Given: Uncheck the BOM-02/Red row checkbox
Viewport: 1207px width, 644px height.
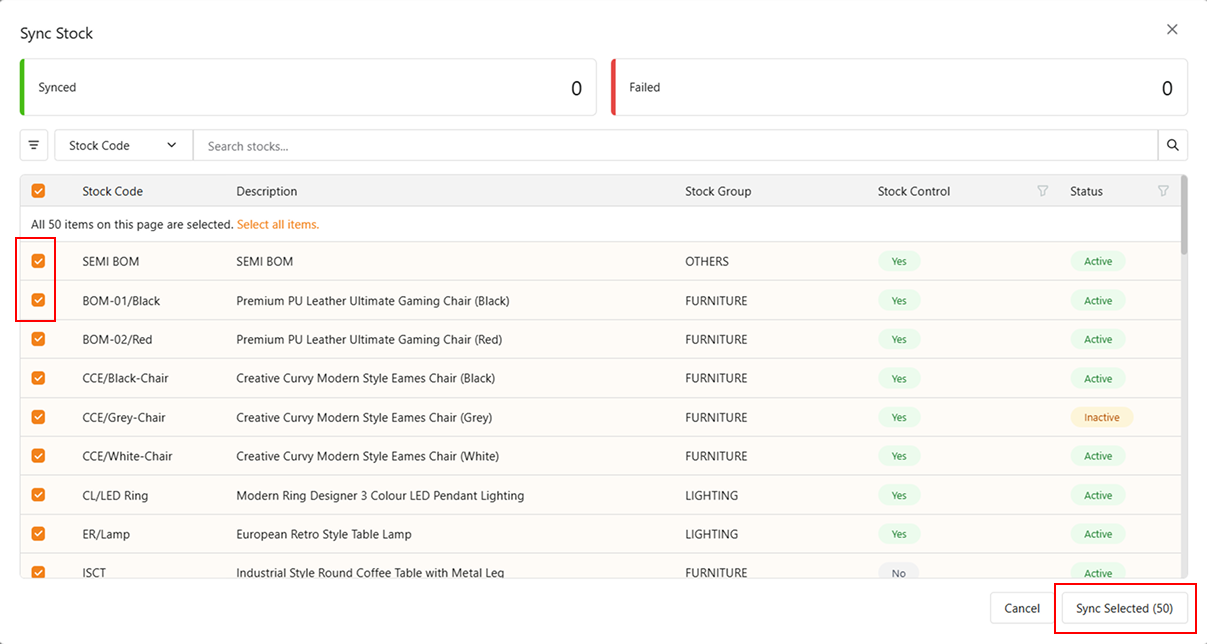Looking at the screenshot, I should click(x=38, y=339).
